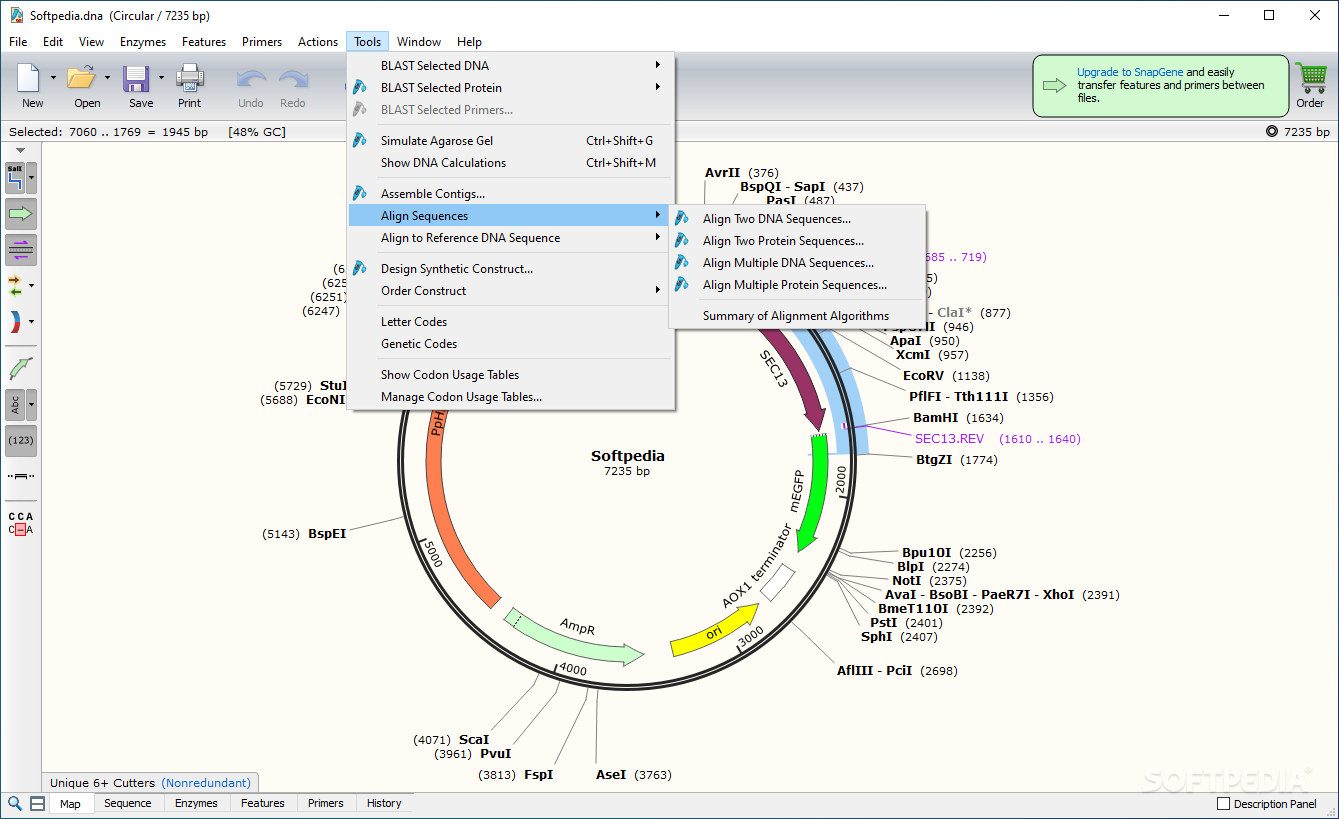
Task: Toggle the show enzymes (SalI) side toolbar button
Action: (15, 179)
